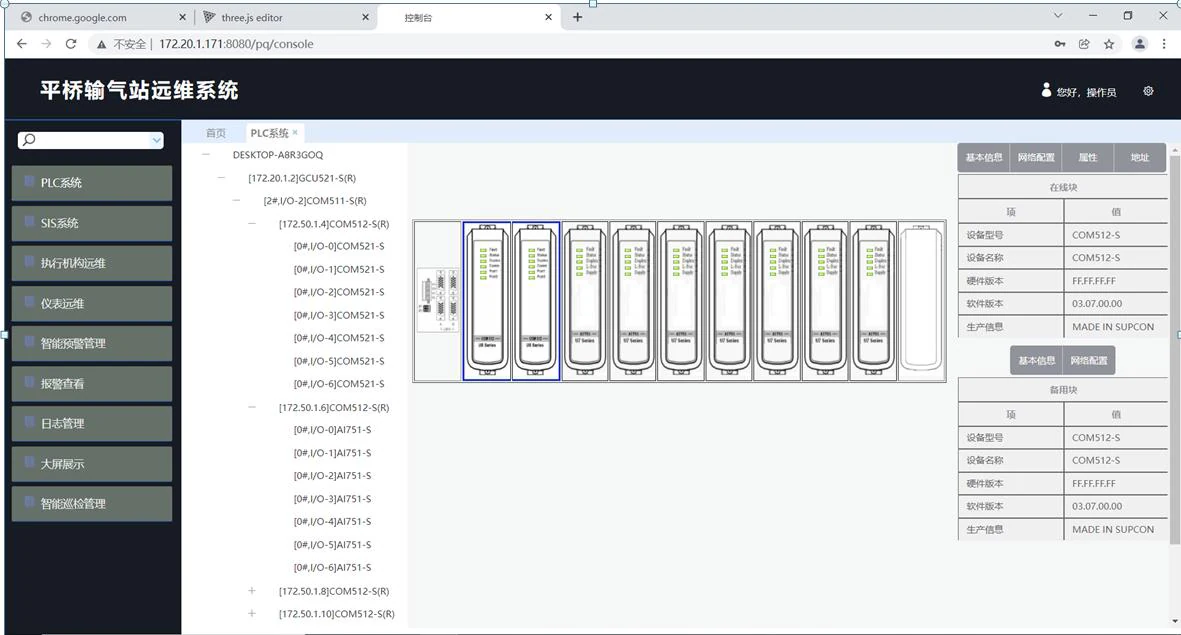Collapse the [172.50.1.6]COM512-S(R) node

252,408
